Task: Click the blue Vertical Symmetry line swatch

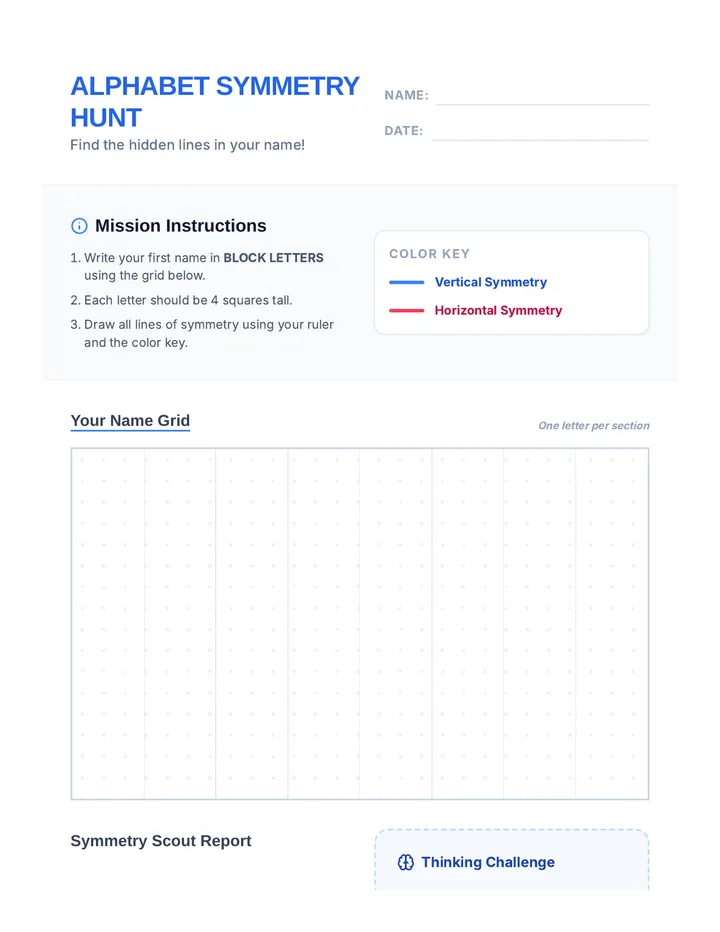Action: (x=407, y=282)
